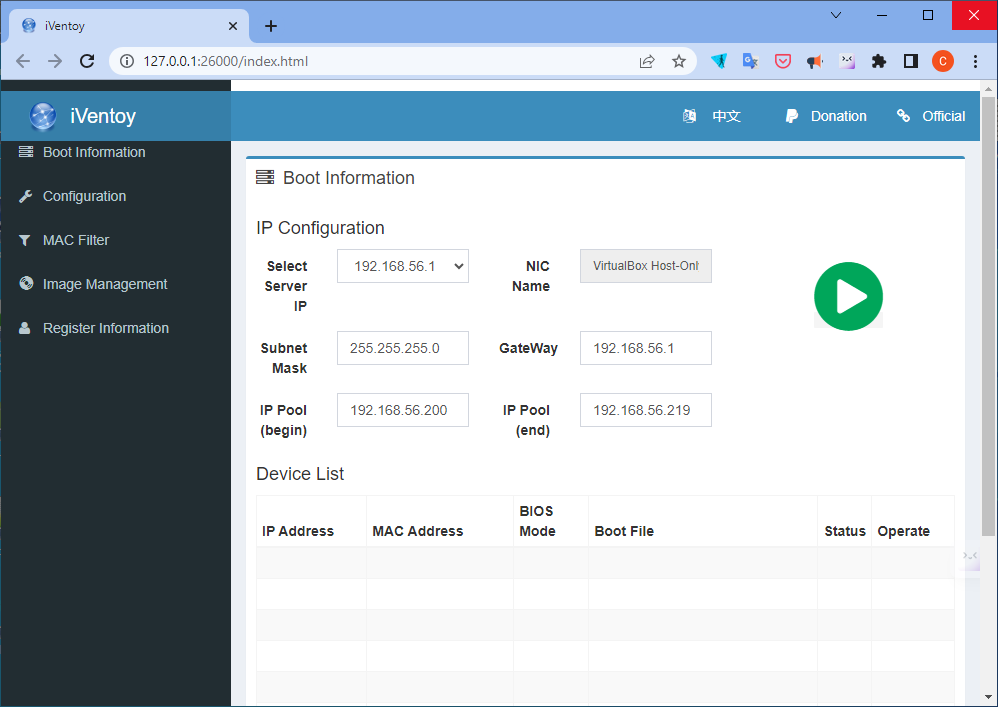
Task: Reload the page with the refresh button
Action: click(x=87, y=61)
